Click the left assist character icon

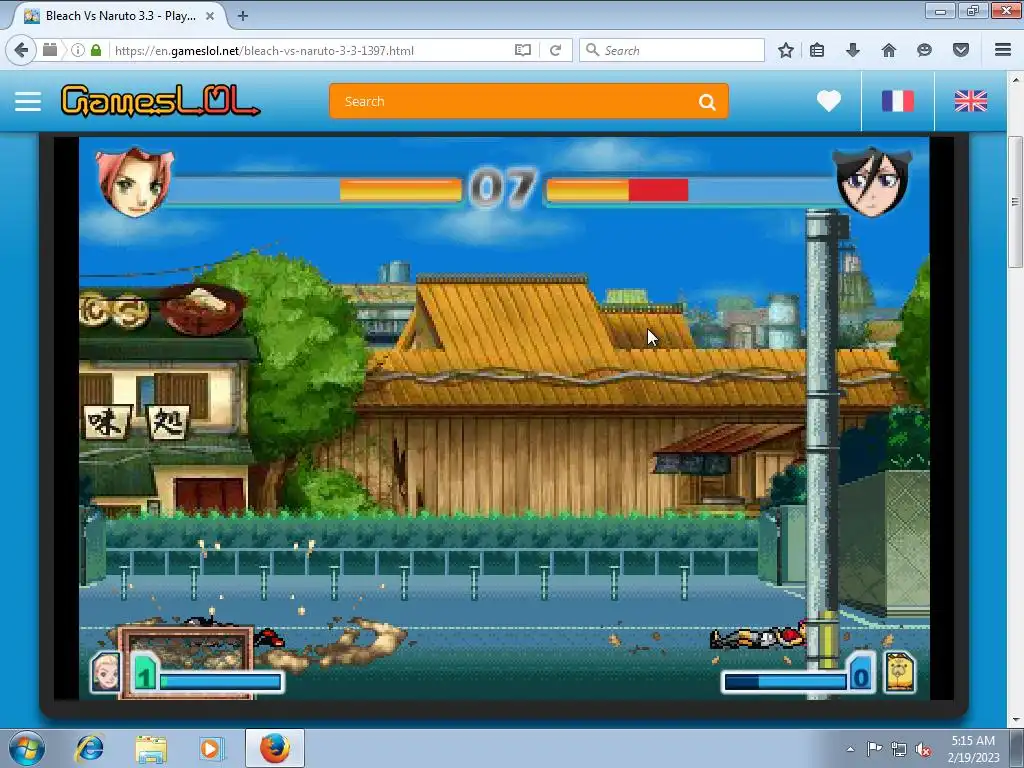106,672
